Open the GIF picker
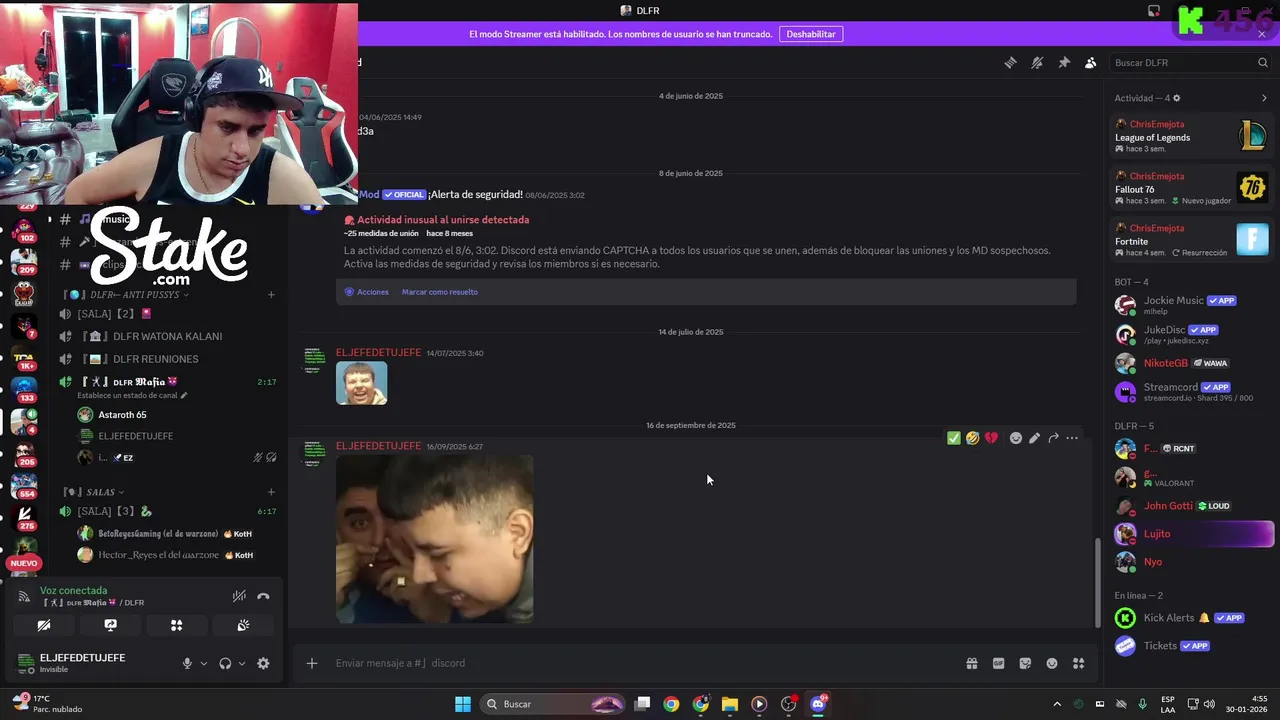1280x720 pixels. point(998,663)
